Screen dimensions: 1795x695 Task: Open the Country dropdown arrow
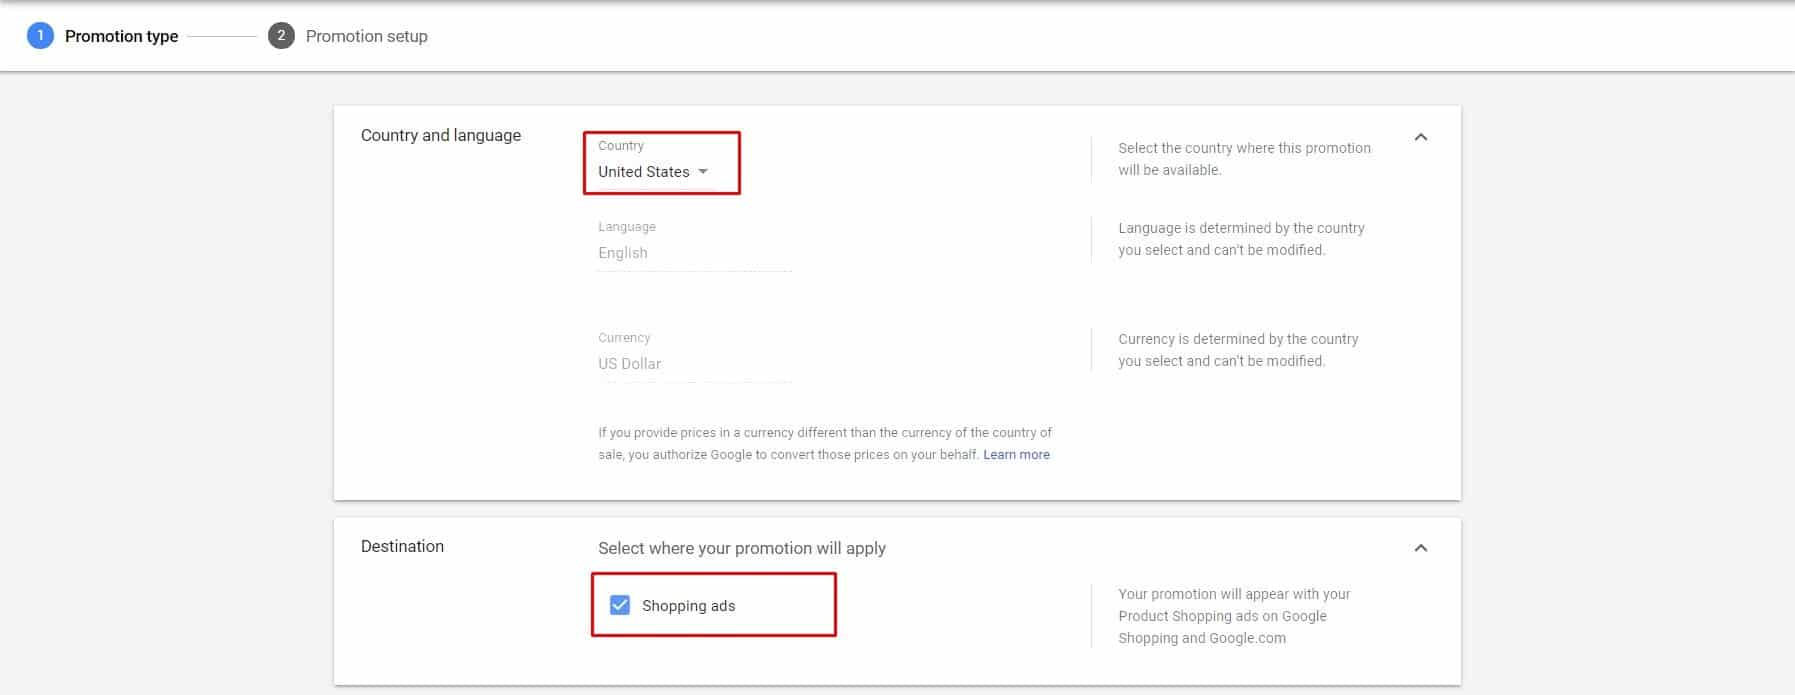point(703,172)
